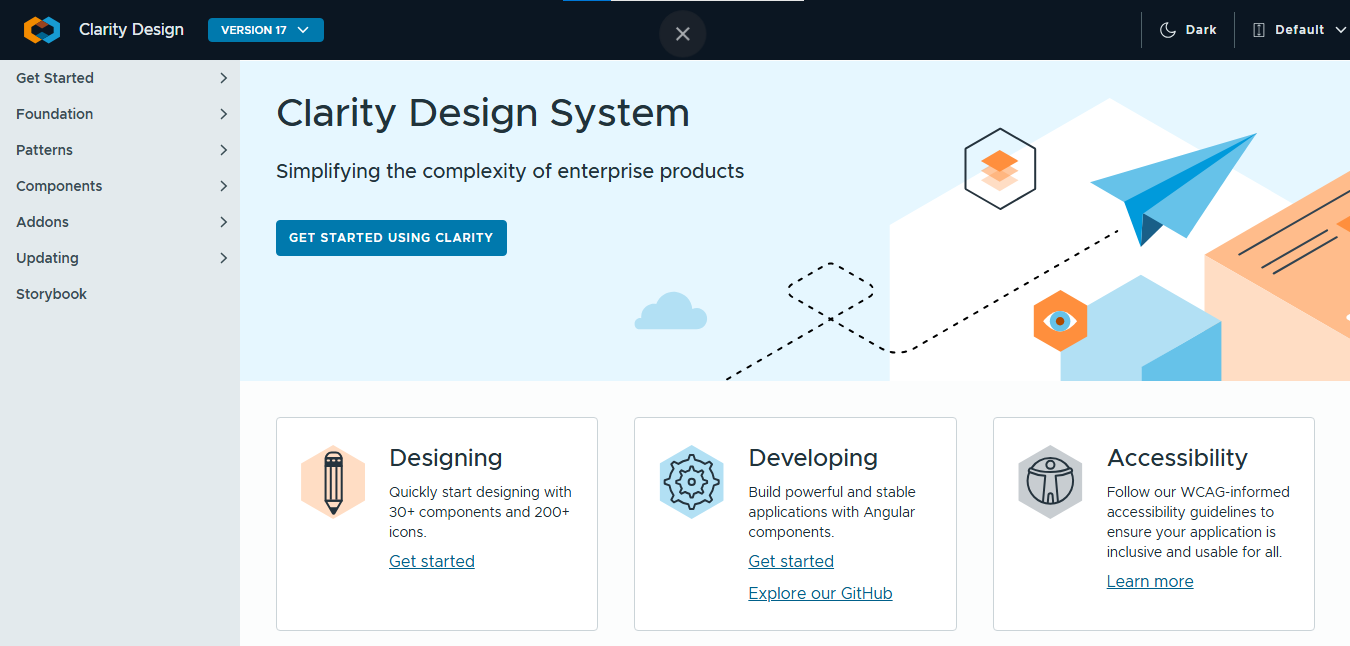The image size is (1350, 646).
Task: Click the density icon beside Default
Action: pyautogui.click(x=1258, y=30)
